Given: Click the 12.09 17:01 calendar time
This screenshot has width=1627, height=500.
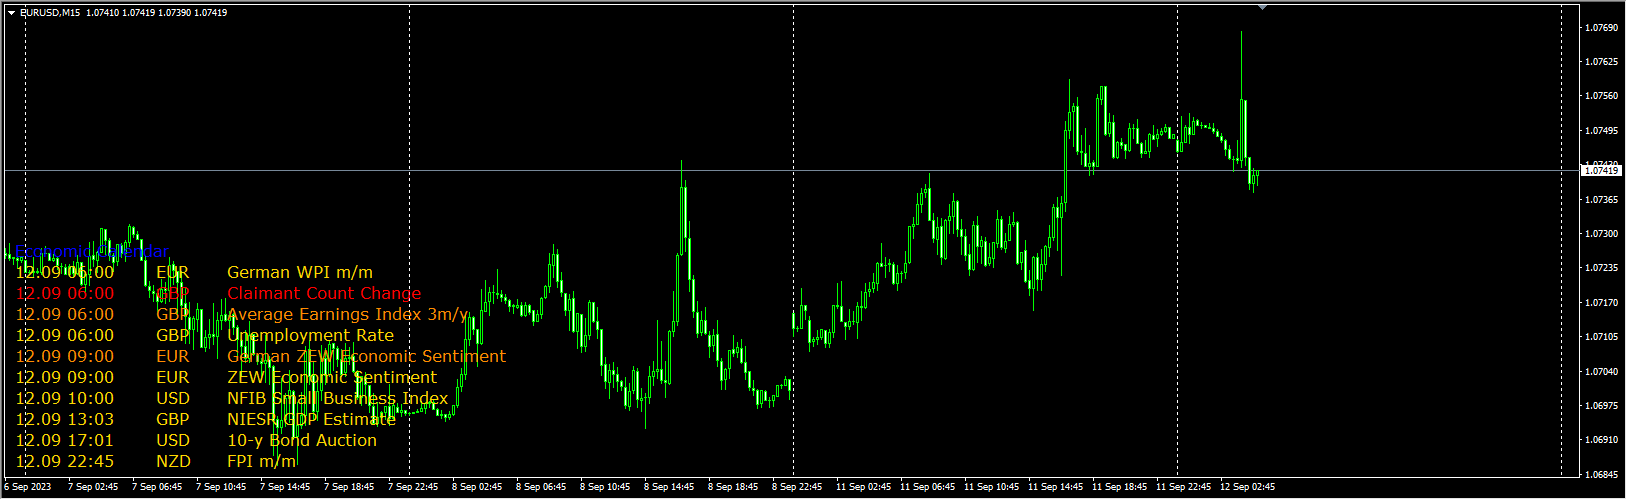Looking at the screenshot, I should click(x=65, y=440).
